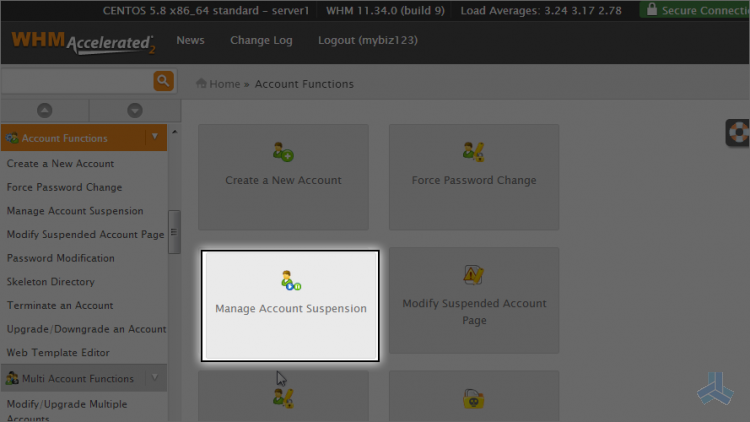Screen dimensions: 750x422
Task: Open Web Template Editor sidebar link
Action: [57, 352]
